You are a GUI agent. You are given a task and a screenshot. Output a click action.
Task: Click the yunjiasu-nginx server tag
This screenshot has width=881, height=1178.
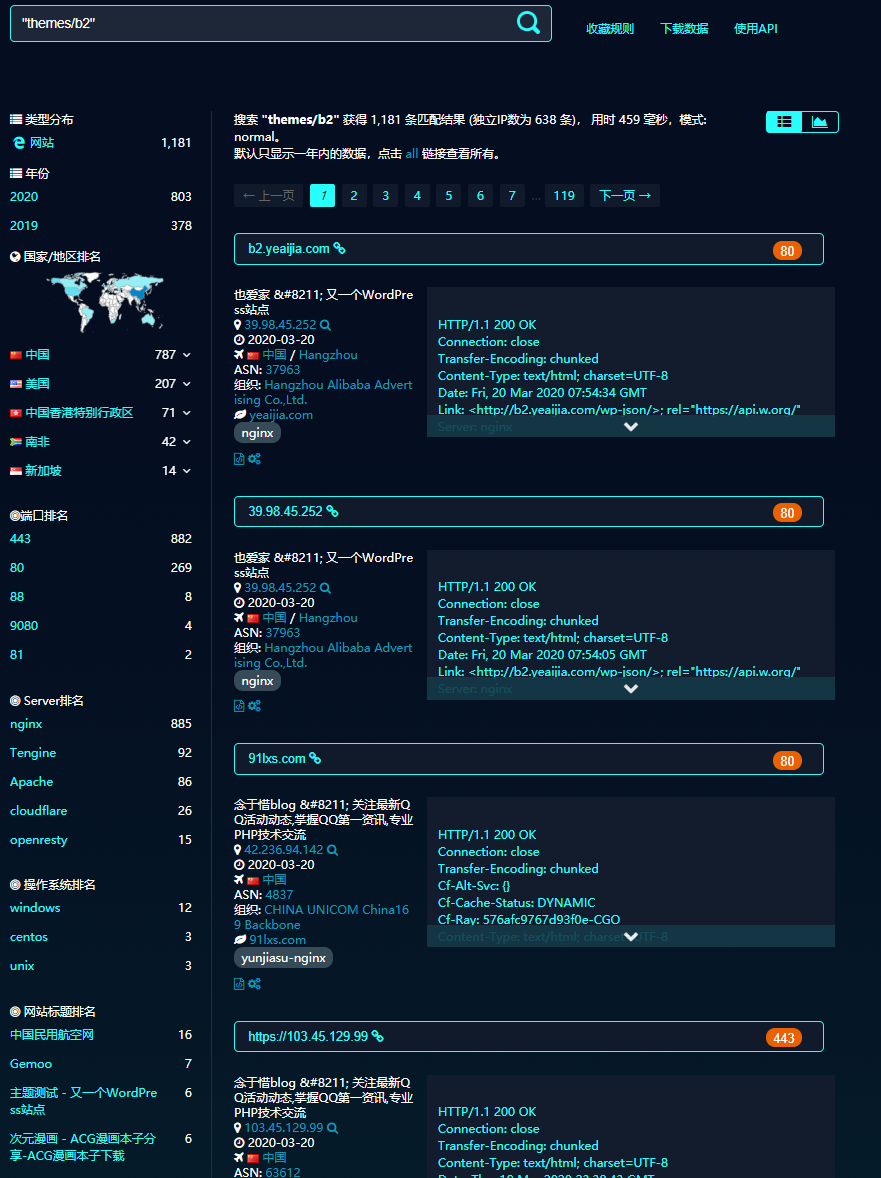283,958
